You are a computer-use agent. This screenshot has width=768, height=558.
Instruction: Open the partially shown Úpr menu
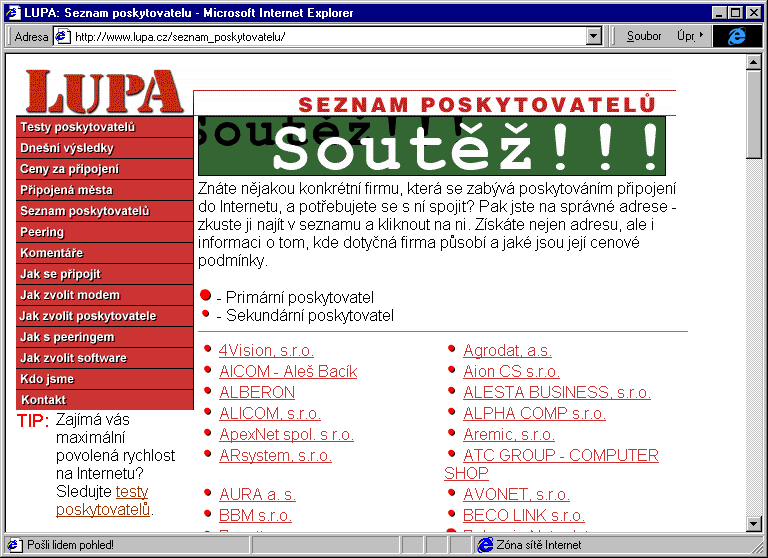[685, 36]
